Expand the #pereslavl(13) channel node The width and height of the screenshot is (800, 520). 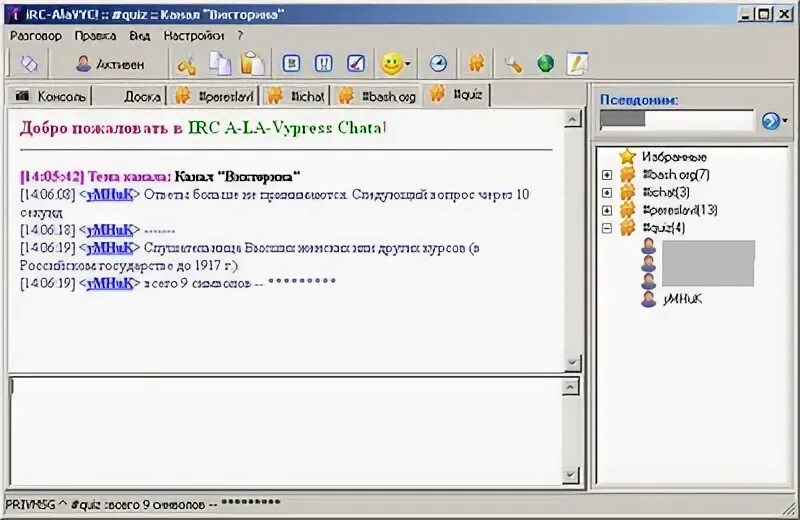(x=607, y=210)
